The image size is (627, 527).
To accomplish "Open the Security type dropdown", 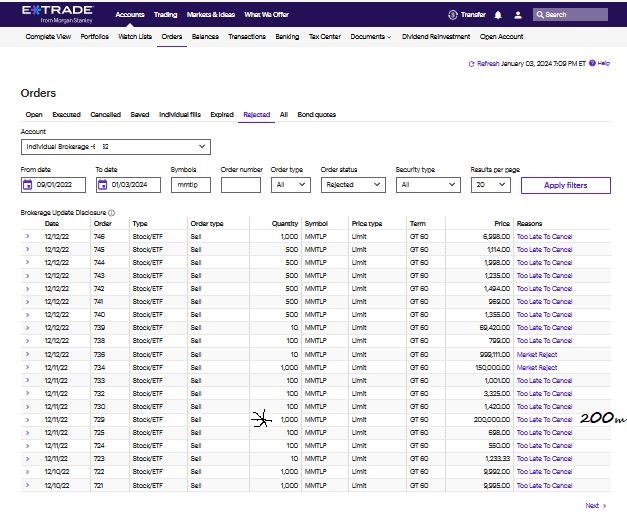I will click(428, 185).
